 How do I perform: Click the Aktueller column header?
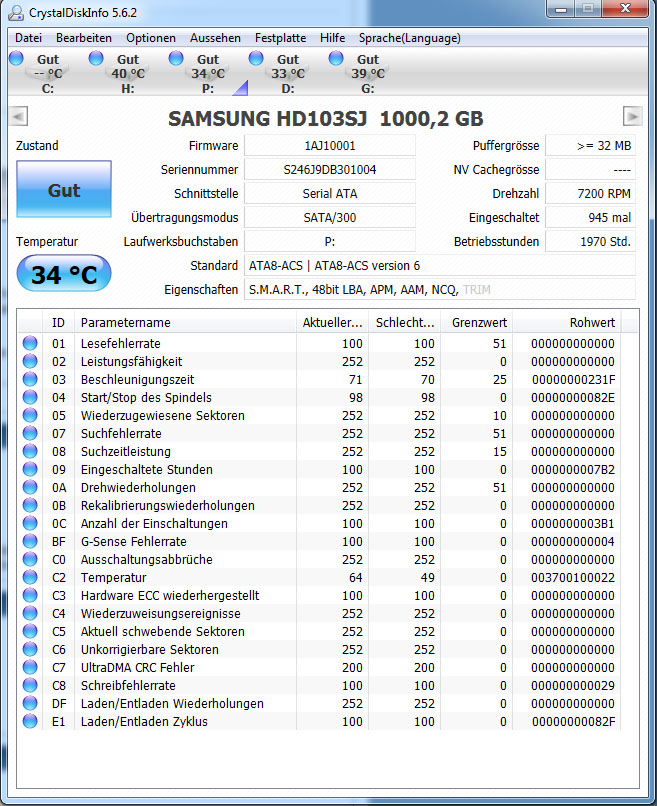pos(332,323)
